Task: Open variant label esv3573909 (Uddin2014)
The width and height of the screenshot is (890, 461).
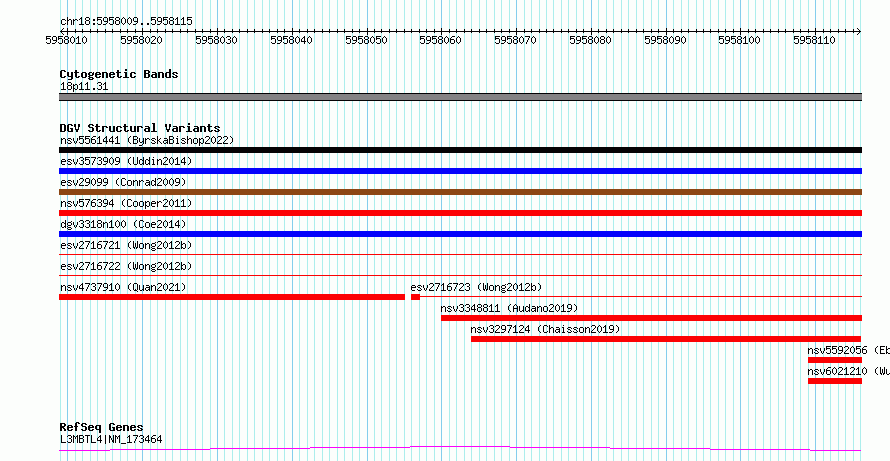Action: pyautogui.click(x=126, y=161)
